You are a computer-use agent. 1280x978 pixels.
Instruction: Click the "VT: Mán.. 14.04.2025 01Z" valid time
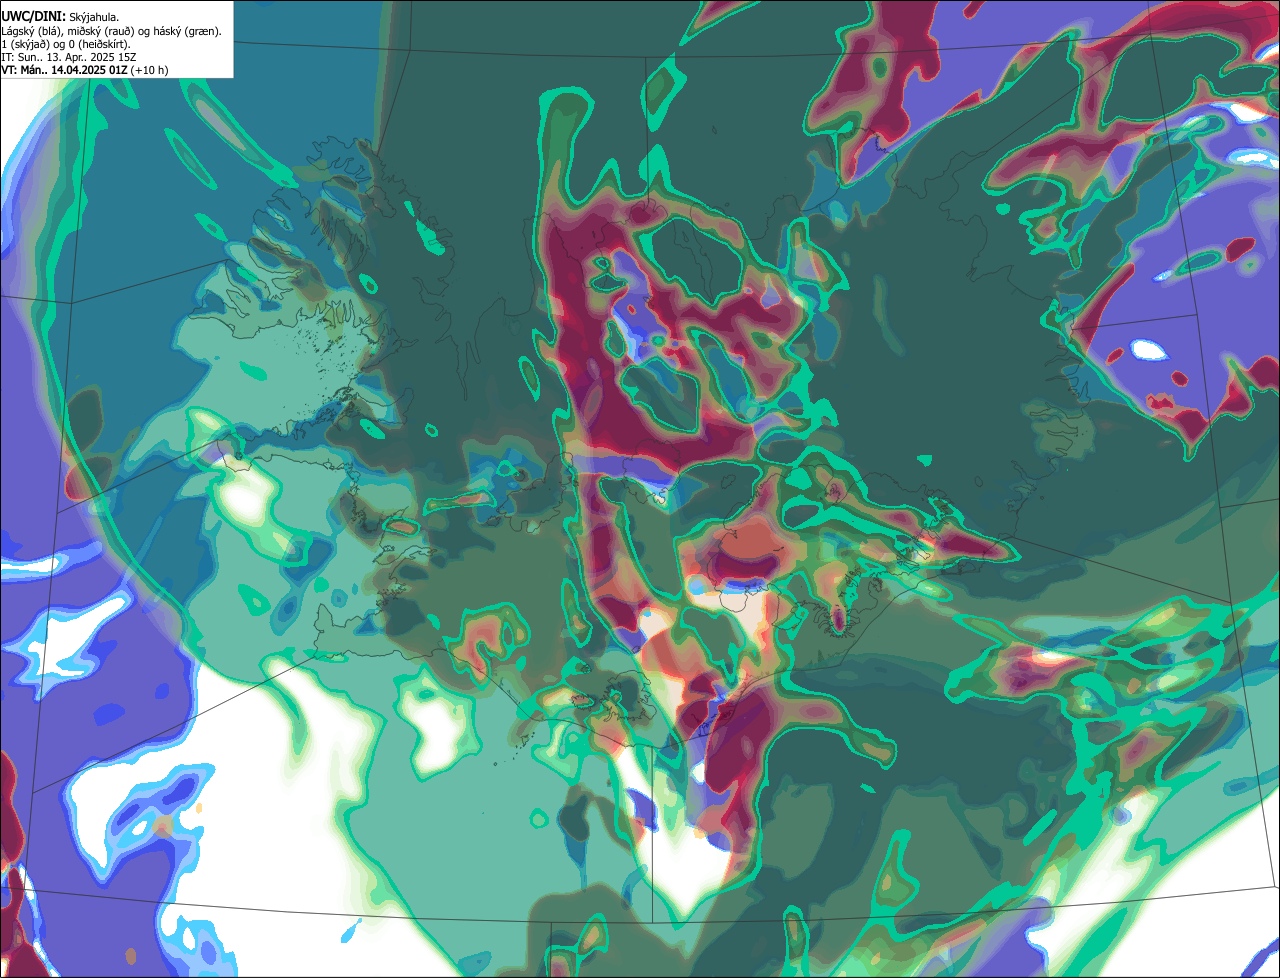pos(64,70)
